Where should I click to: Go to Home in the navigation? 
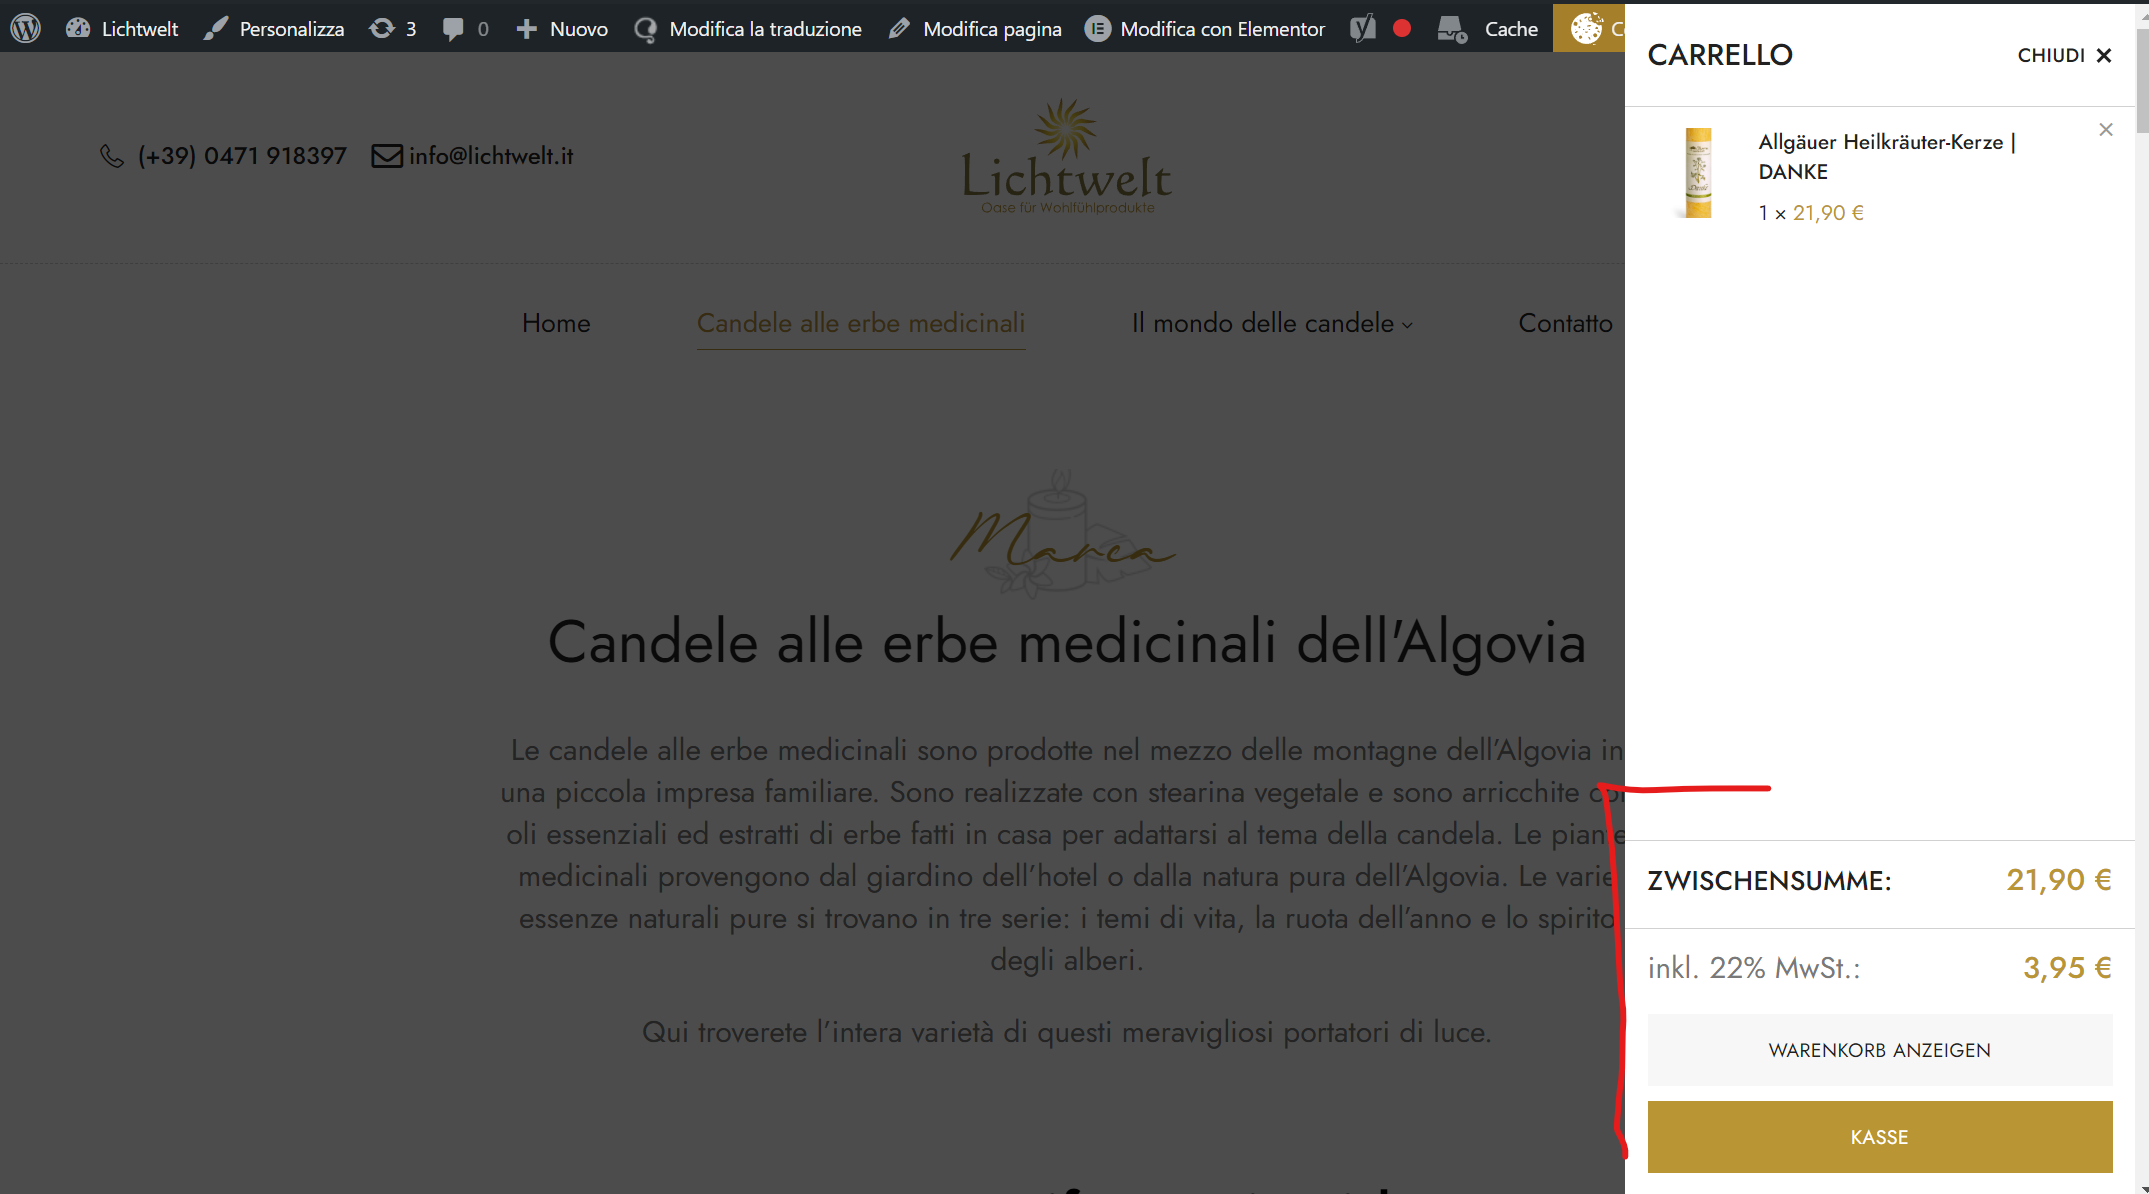point(556,323)
